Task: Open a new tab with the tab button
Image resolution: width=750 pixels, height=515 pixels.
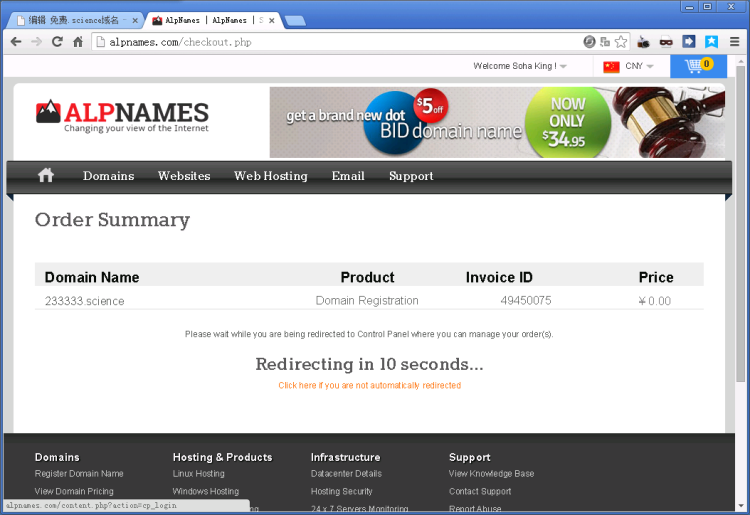Action: (295, 21)
